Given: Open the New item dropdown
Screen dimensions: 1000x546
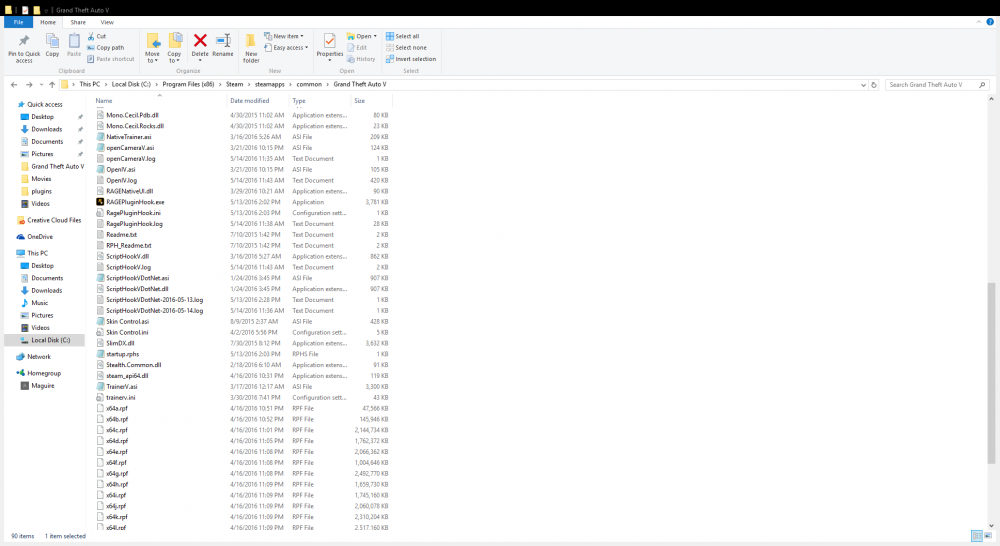Looking at the screenshot, I should (284, 36).
